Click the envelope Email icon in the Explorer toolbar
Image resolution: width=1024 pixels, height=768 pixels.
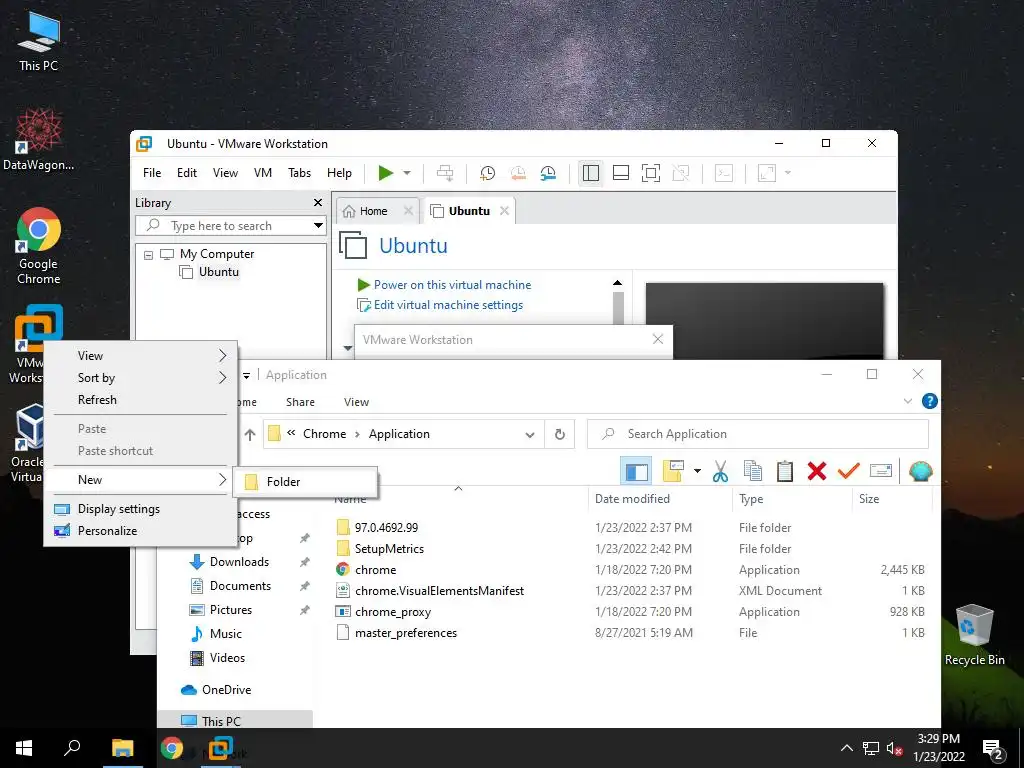[880, 471]
